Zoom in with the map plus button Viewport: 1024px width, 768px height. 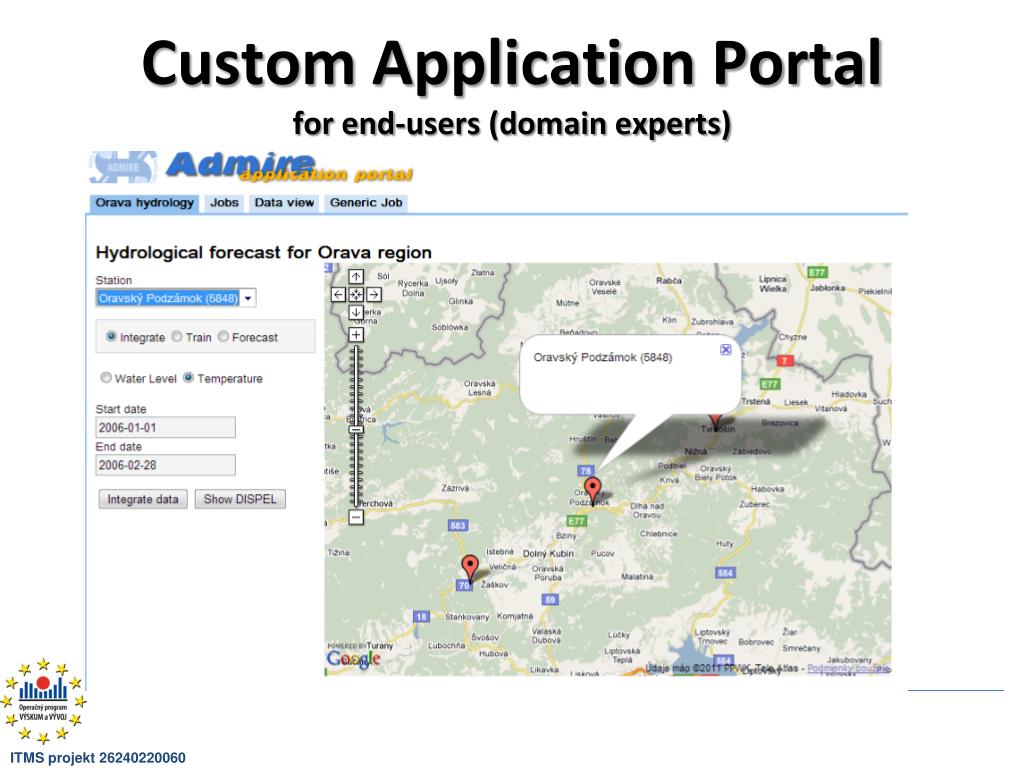tap(356, 335)
